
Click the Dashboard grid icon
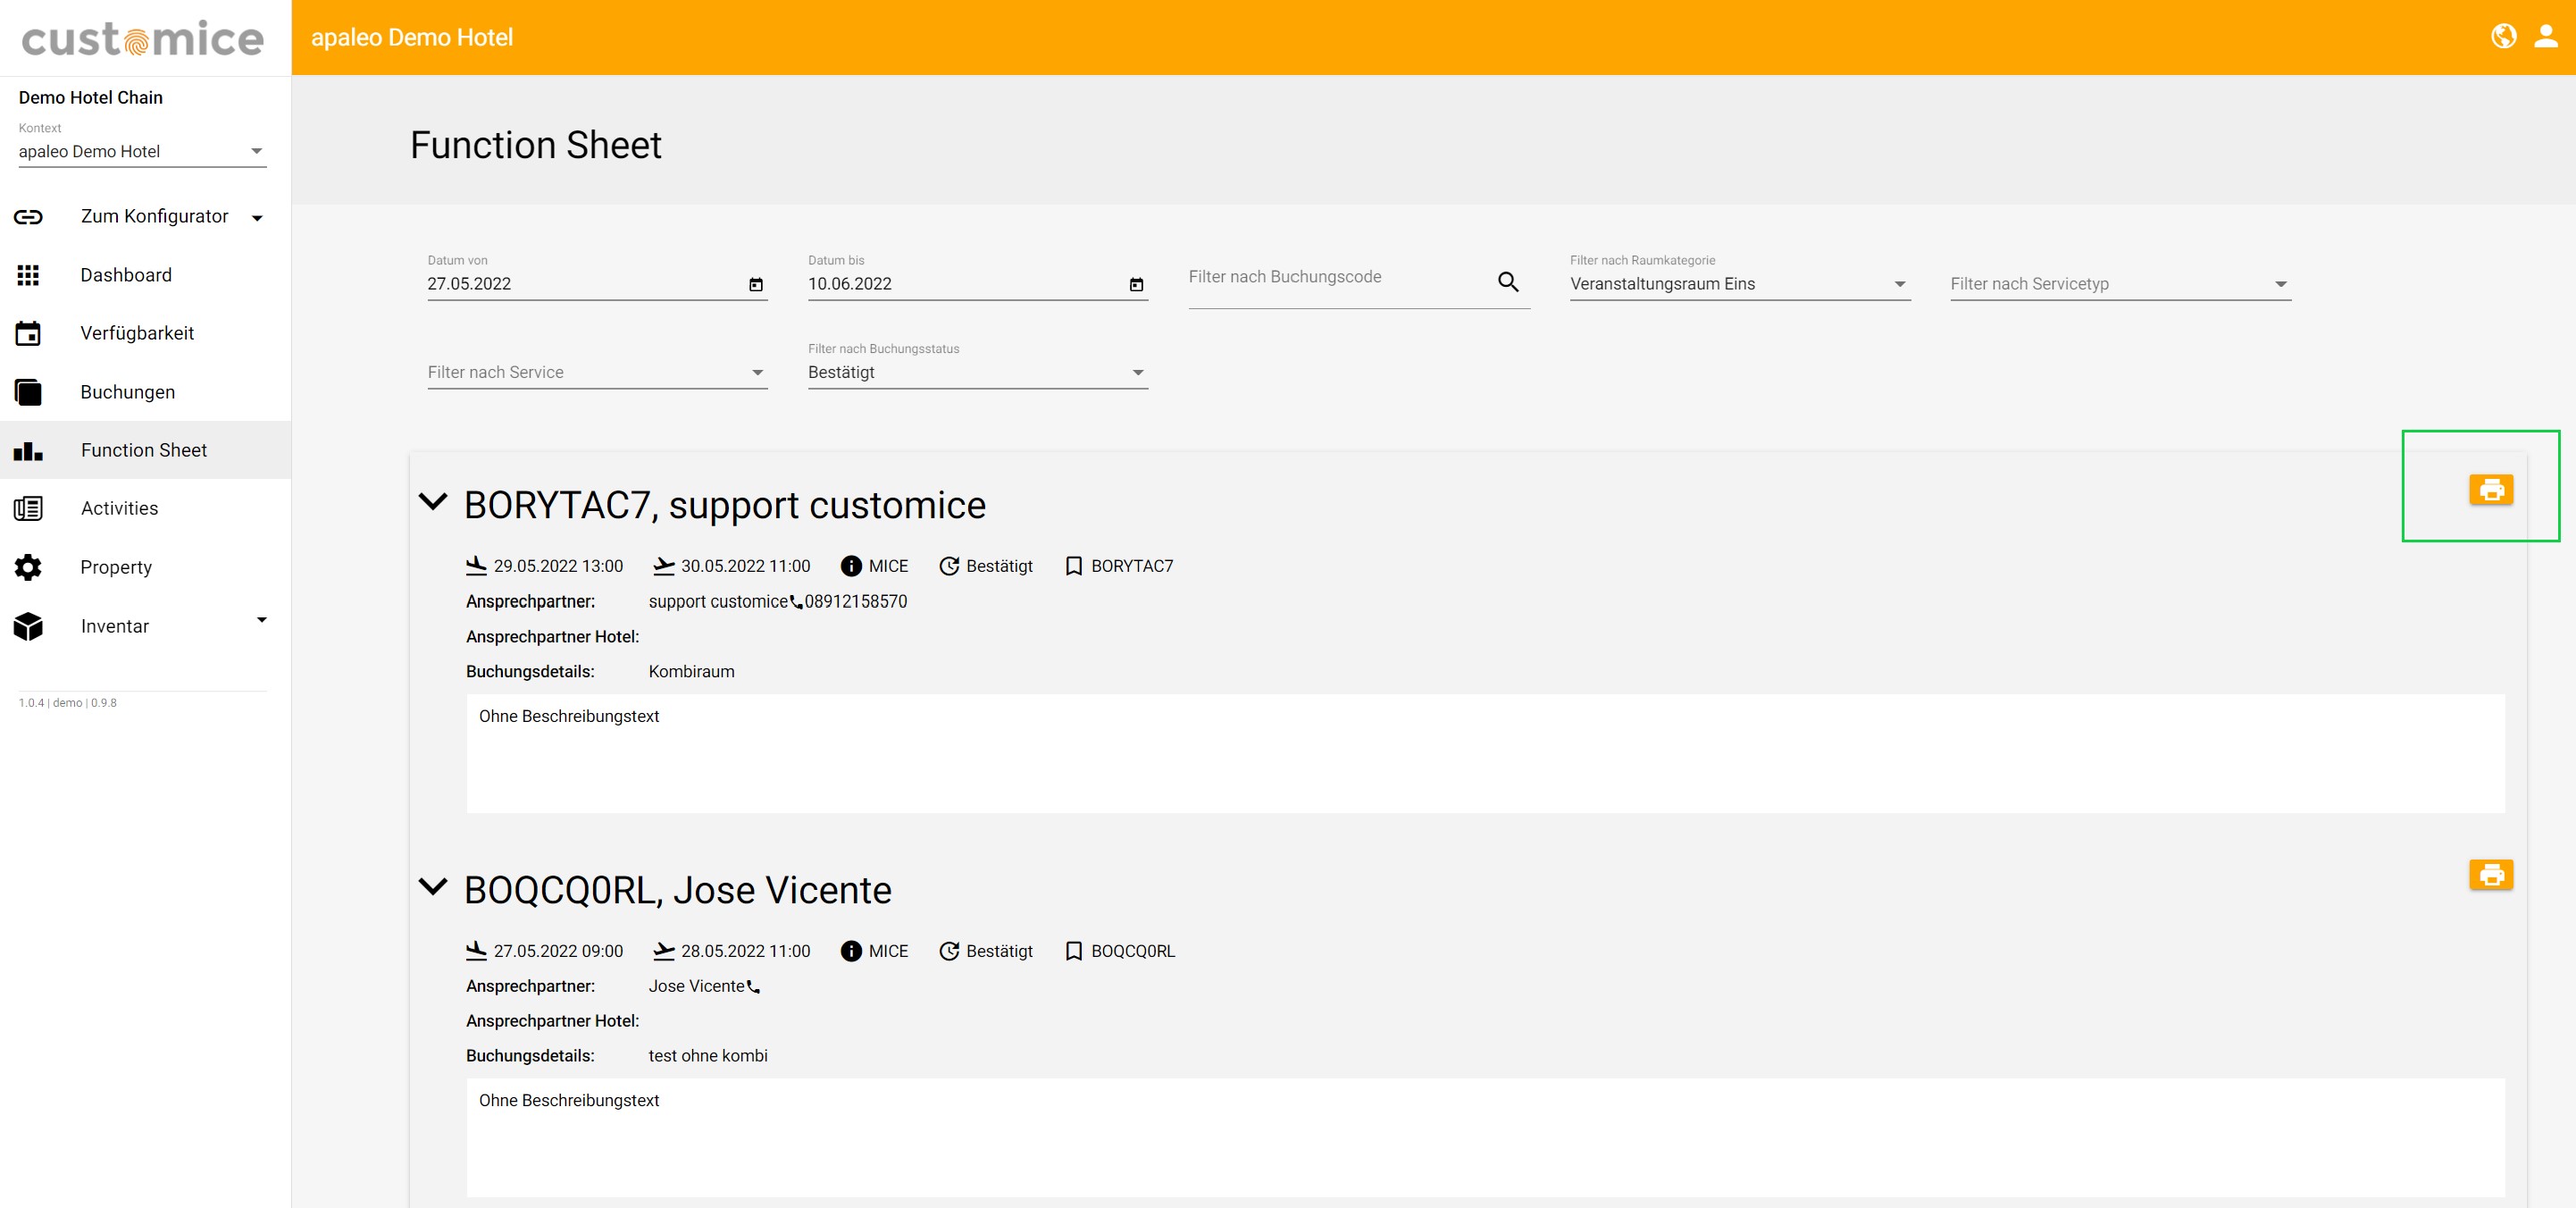click(x=28, y=275)
